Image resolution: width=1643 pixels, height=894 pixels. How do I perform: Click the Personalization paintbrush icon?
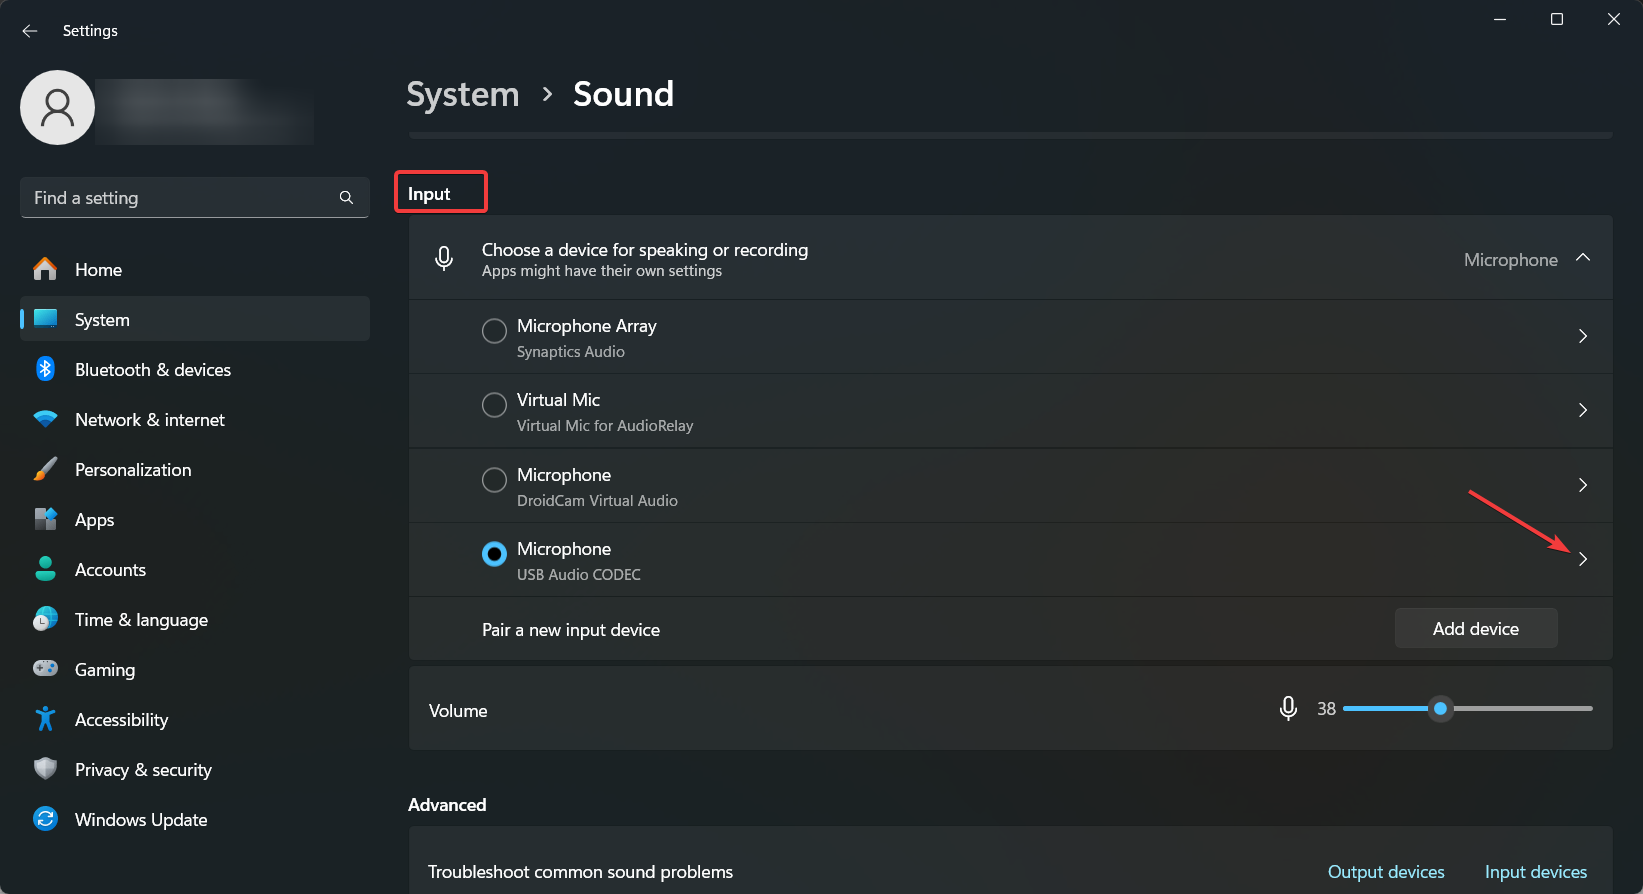pyautogui.click(x=45, y=469)
